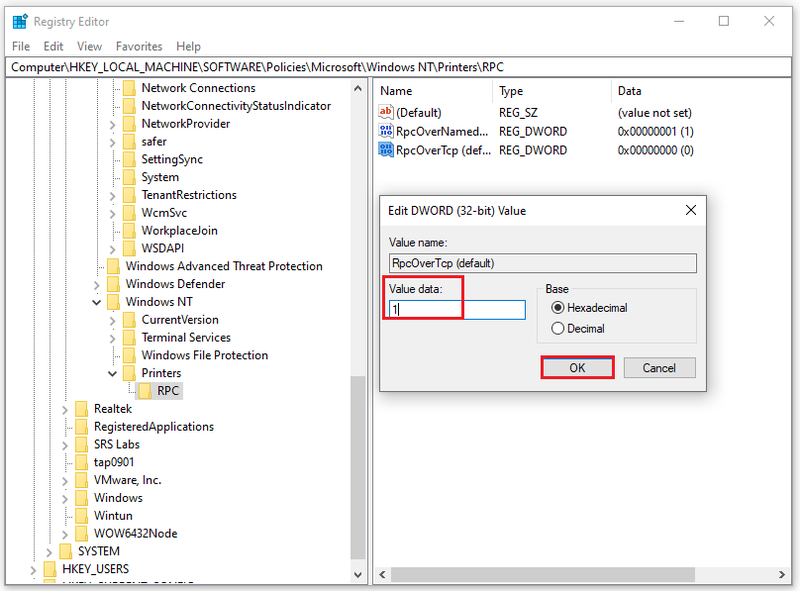Screen dimensions: 800x591
Task: Click the Windows File Protection folder icon
Action: [130, 355]
